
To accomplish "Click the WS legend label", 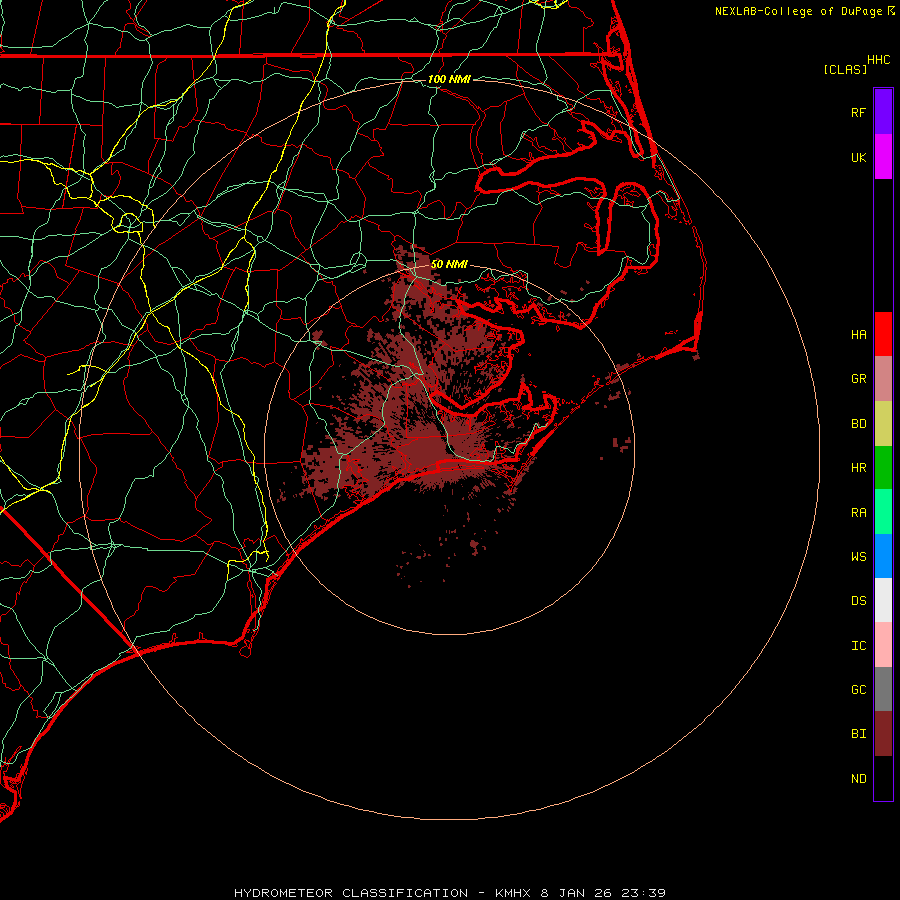I will point(858,556).
